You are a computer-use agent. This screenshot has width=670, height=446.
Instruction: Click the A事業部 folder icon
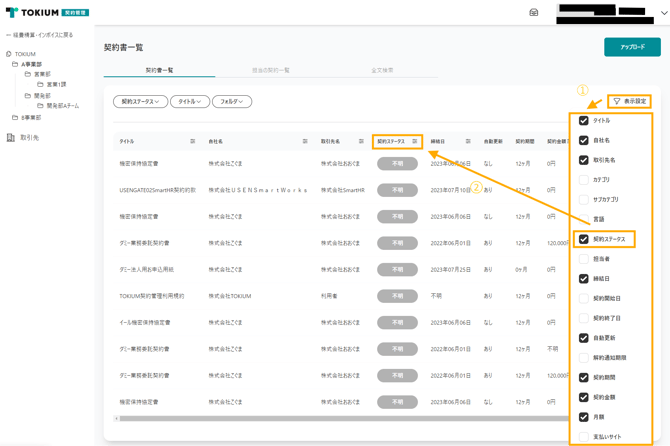[16, 64]
